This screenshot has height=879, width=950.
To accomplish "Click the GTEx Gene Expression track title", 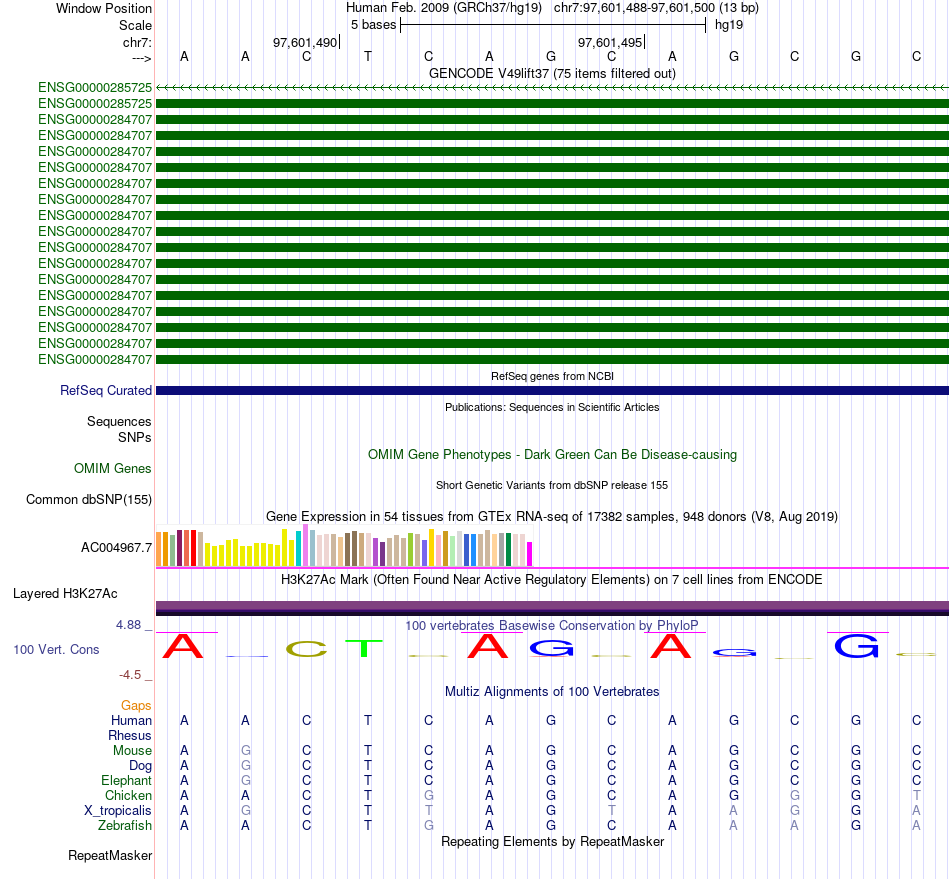I will 552,517.
